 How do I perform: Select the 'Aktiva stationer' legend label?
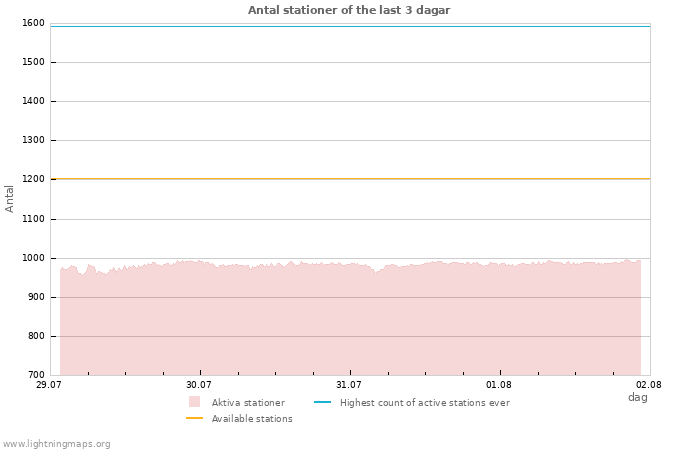pyautogui.click(x=248, y=403)
